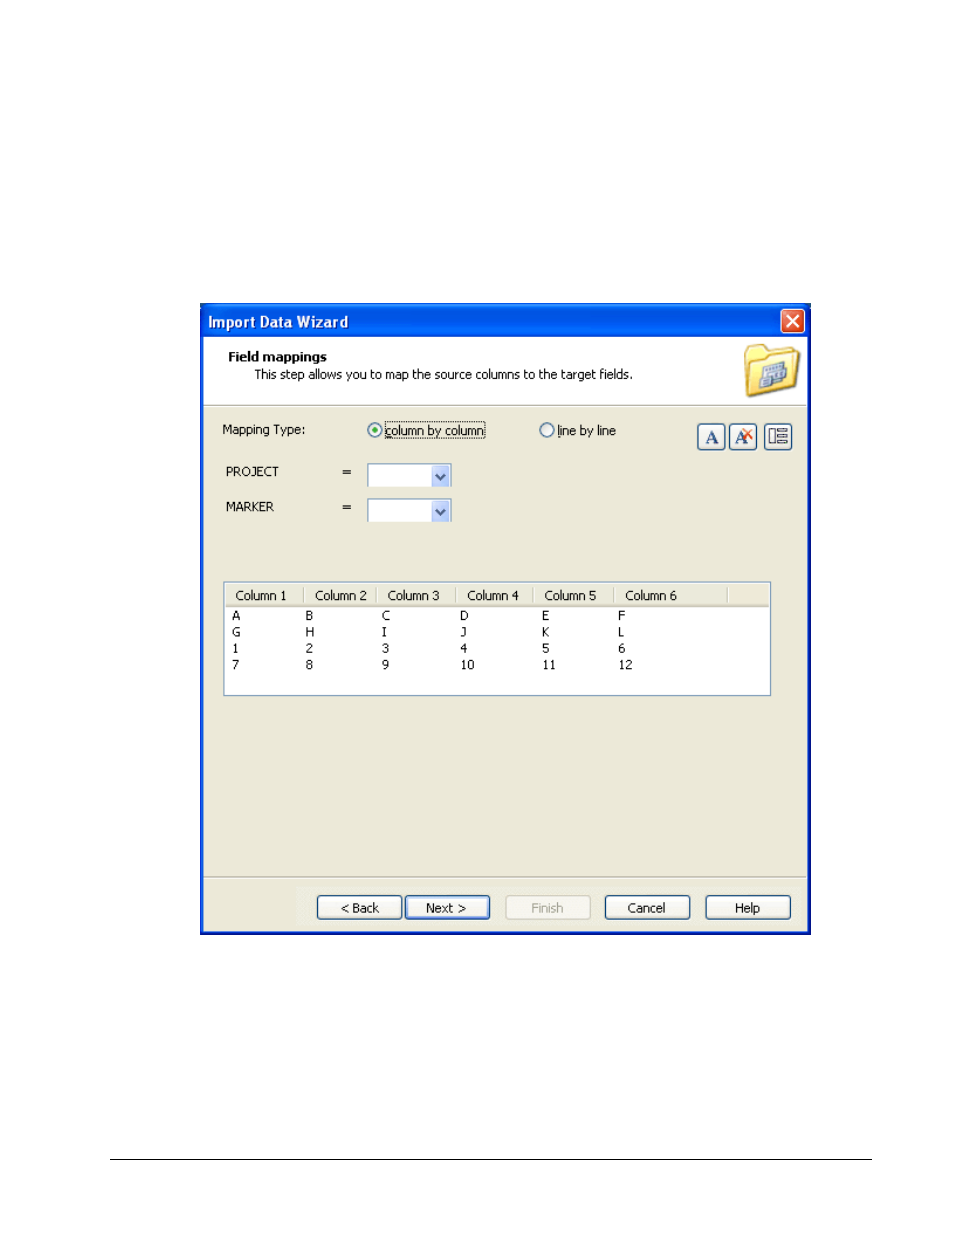Click cell 'C' in Column 3

(x=386, y=616)
